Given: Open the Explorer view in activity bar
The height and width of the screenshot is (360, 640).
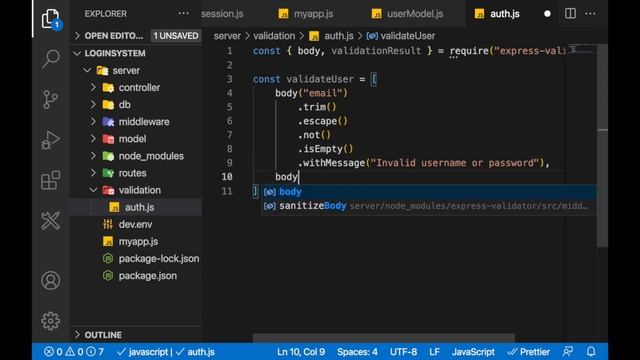Looking at the screenshot, I should (x=51, y=18).
